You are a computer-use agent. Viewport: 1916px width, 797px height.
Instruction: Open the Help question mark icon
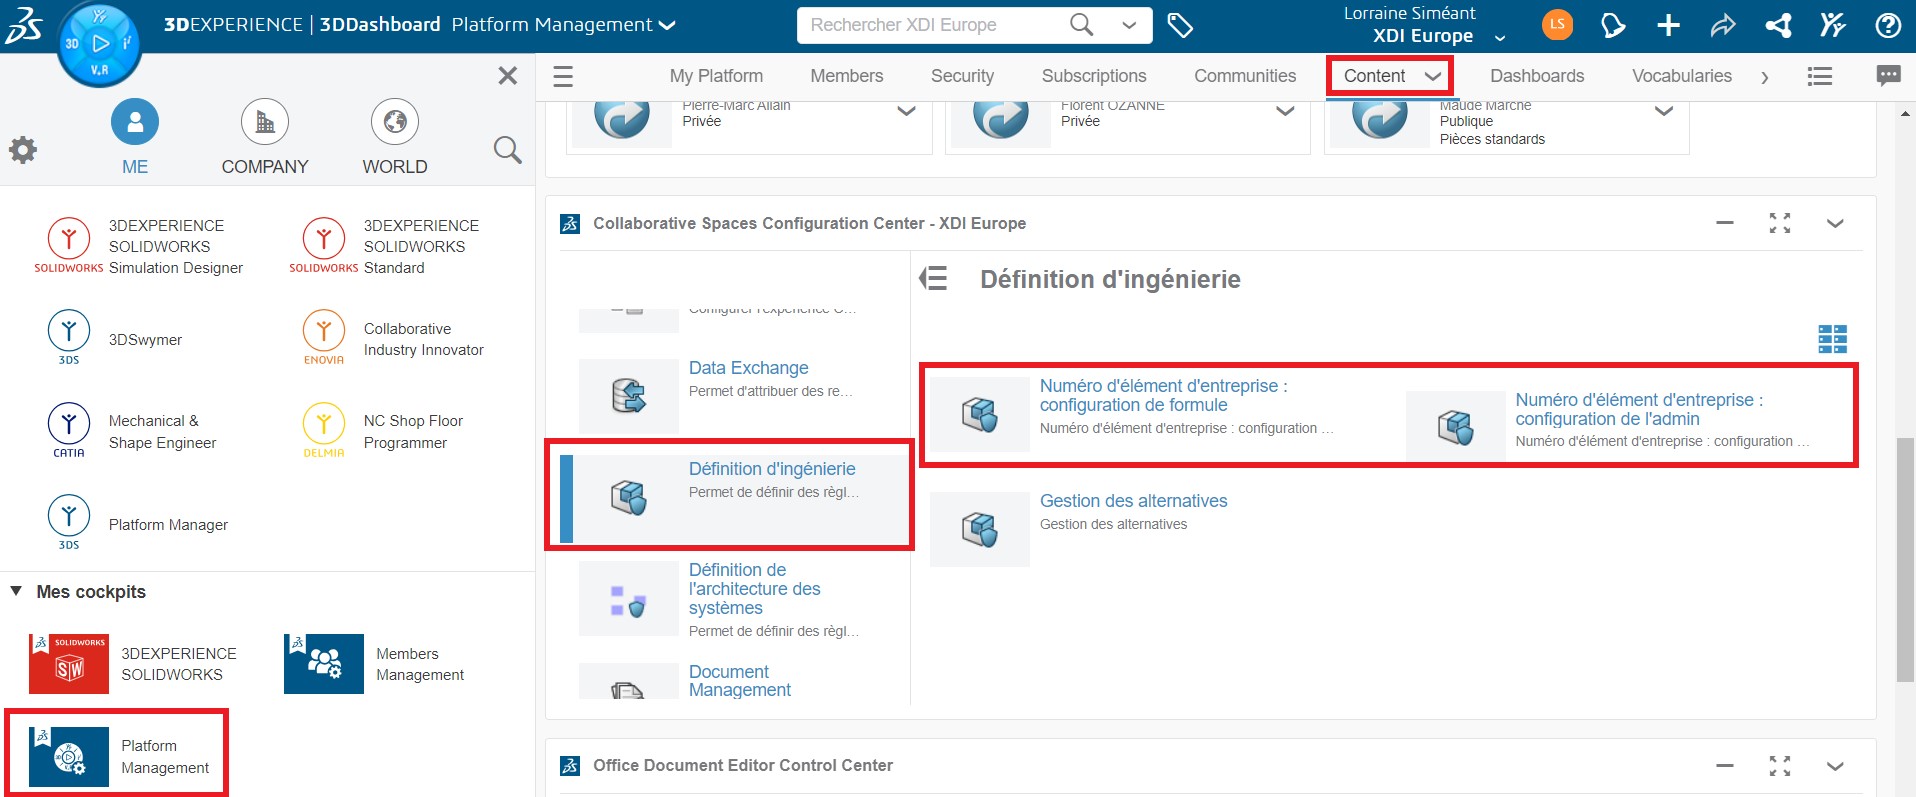click(1888, 26)
